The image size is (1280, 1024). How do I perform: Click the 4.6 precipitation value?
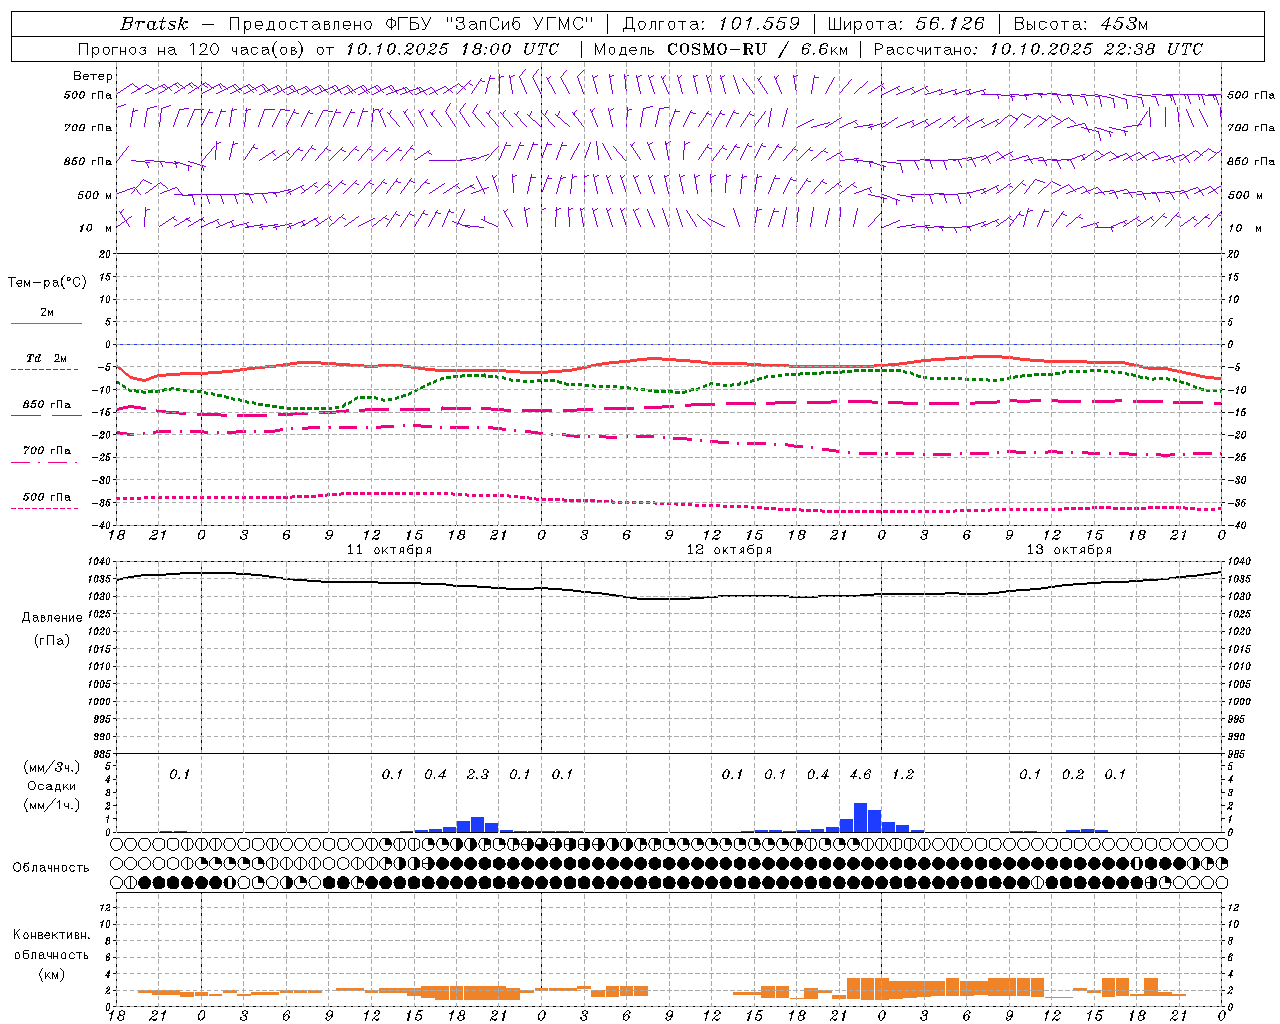[860, 774]
